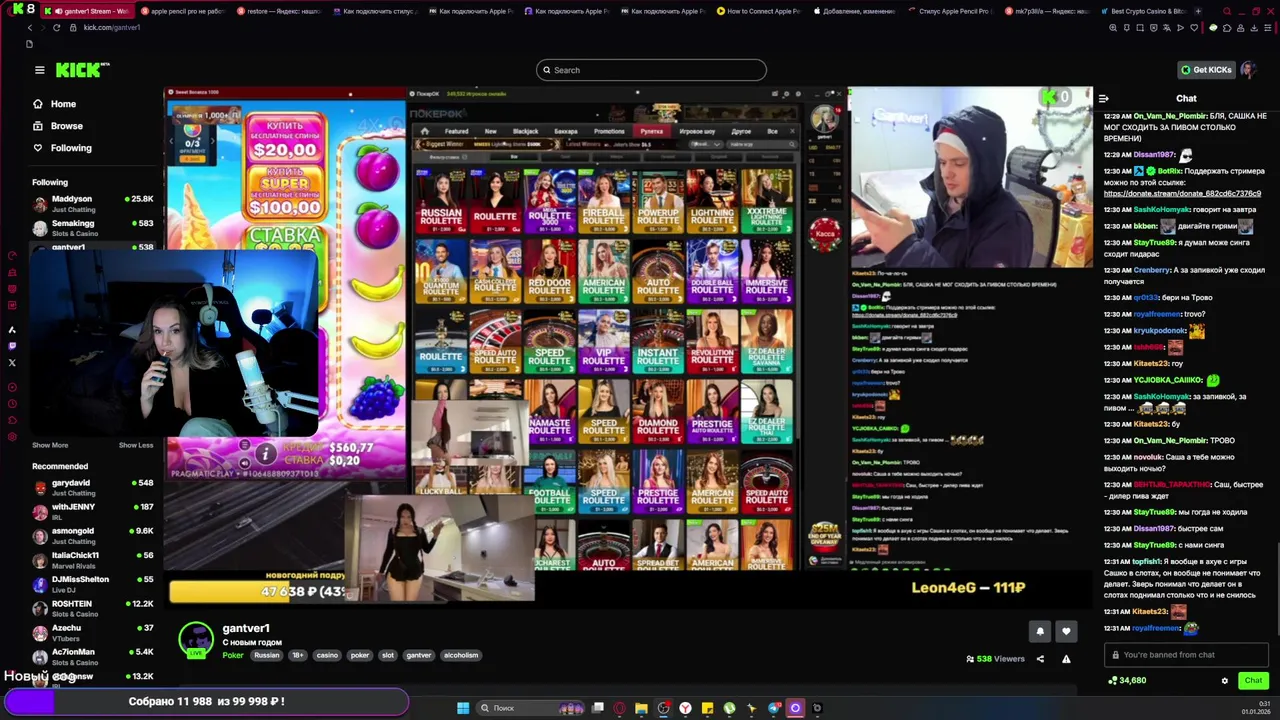The width and height of the screenshot is (1280, 720).
Task: Select the Russian language tag
Action: pyautogui.click(x=267, y=655)
